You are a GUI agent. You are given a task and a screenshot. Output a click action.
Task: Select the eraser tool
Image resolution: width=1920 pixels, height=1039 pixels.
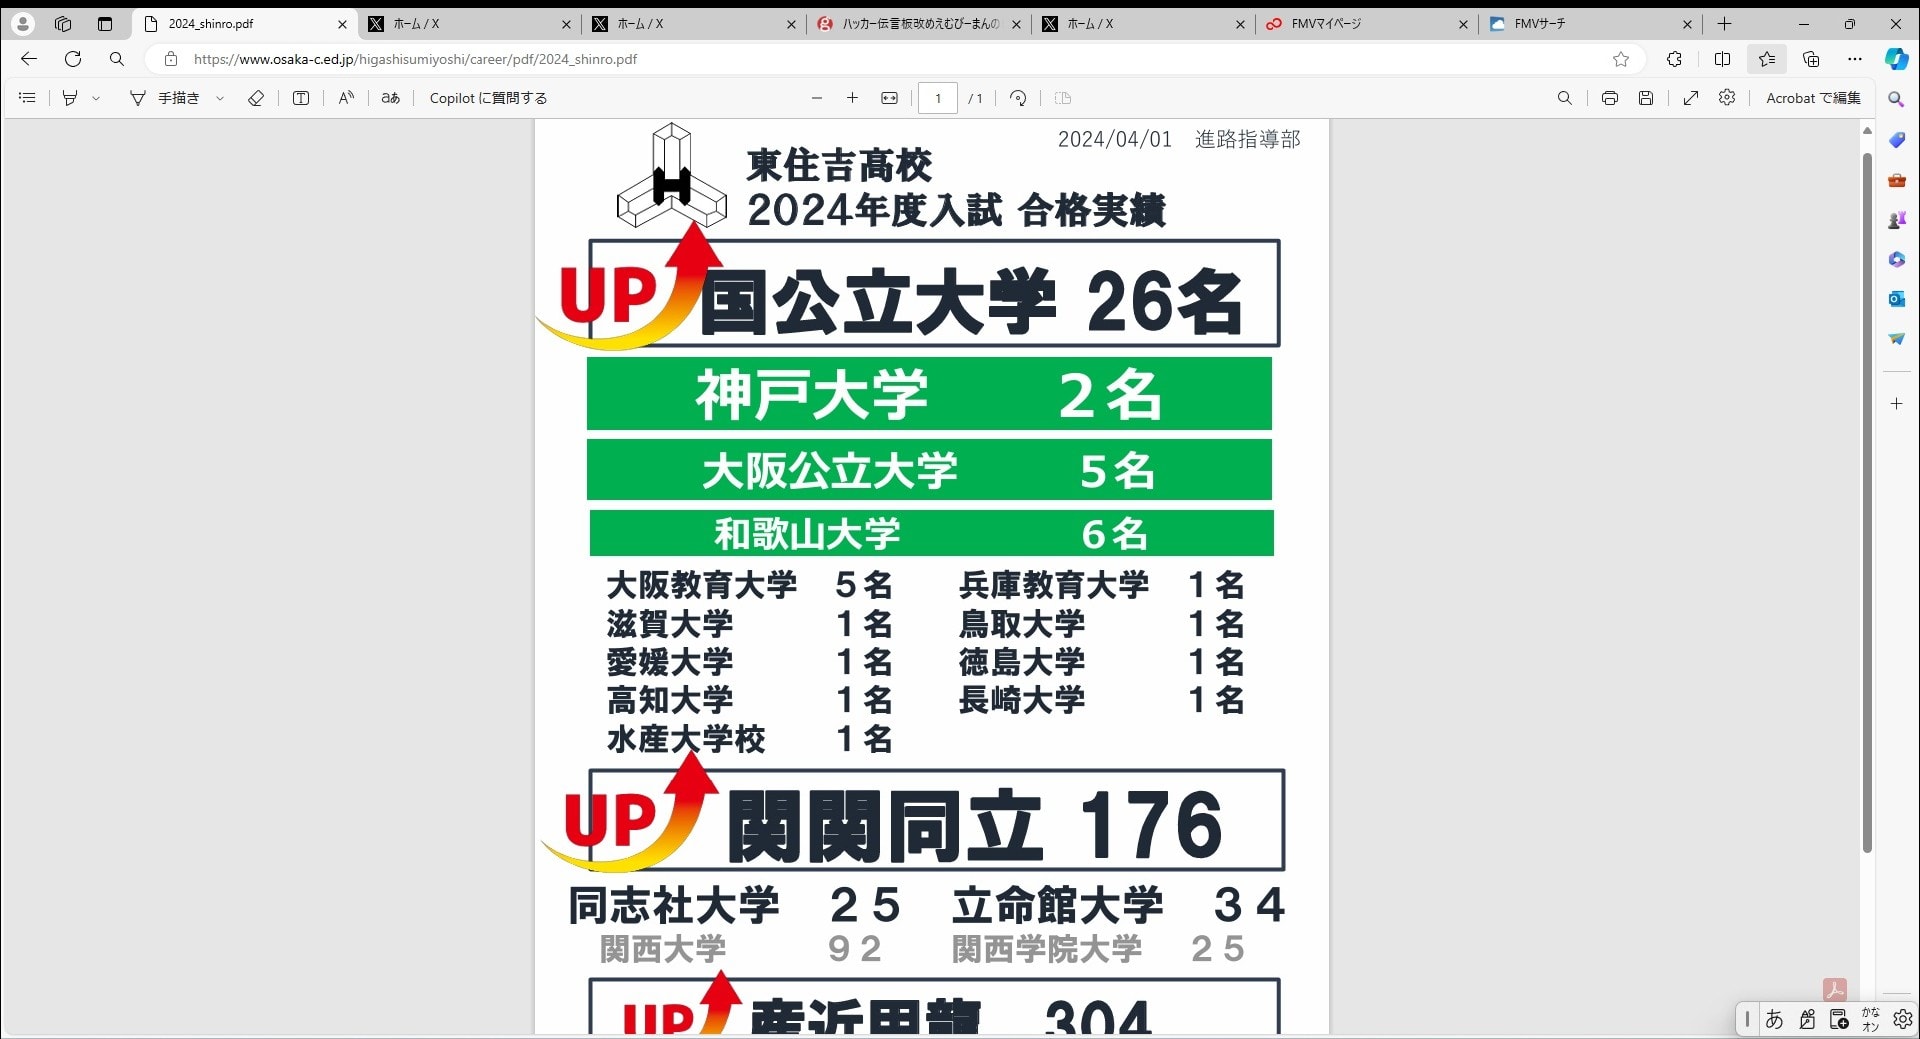pos(256,98)
